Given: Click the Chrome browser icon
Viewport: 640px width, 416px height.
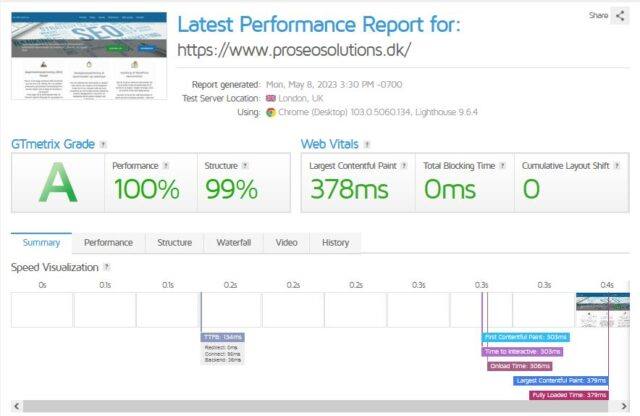Looking at the screenshot, I should (271, 112).
